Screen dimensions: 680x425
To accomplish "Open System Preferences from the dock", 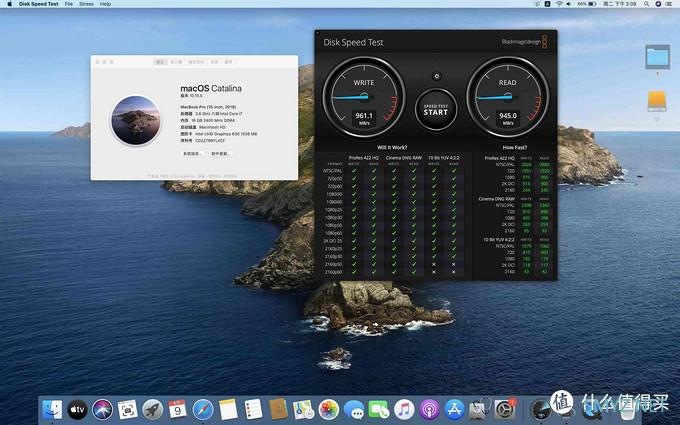I will 505,409.
